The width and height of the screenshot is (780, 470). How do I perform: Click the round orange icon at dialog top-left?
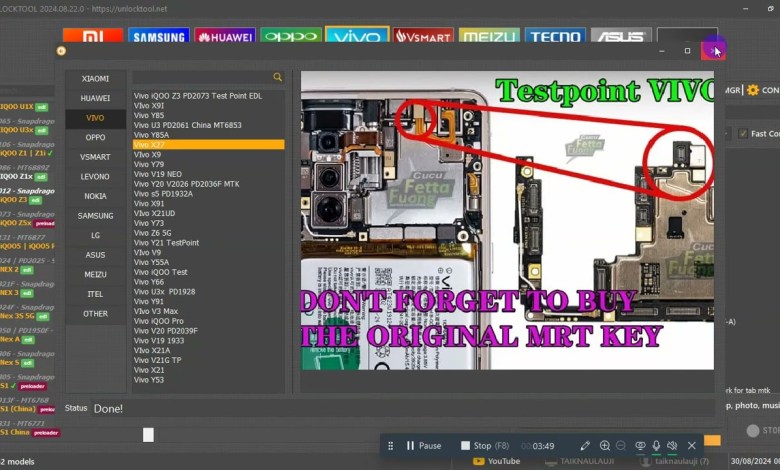coord(61,51)
